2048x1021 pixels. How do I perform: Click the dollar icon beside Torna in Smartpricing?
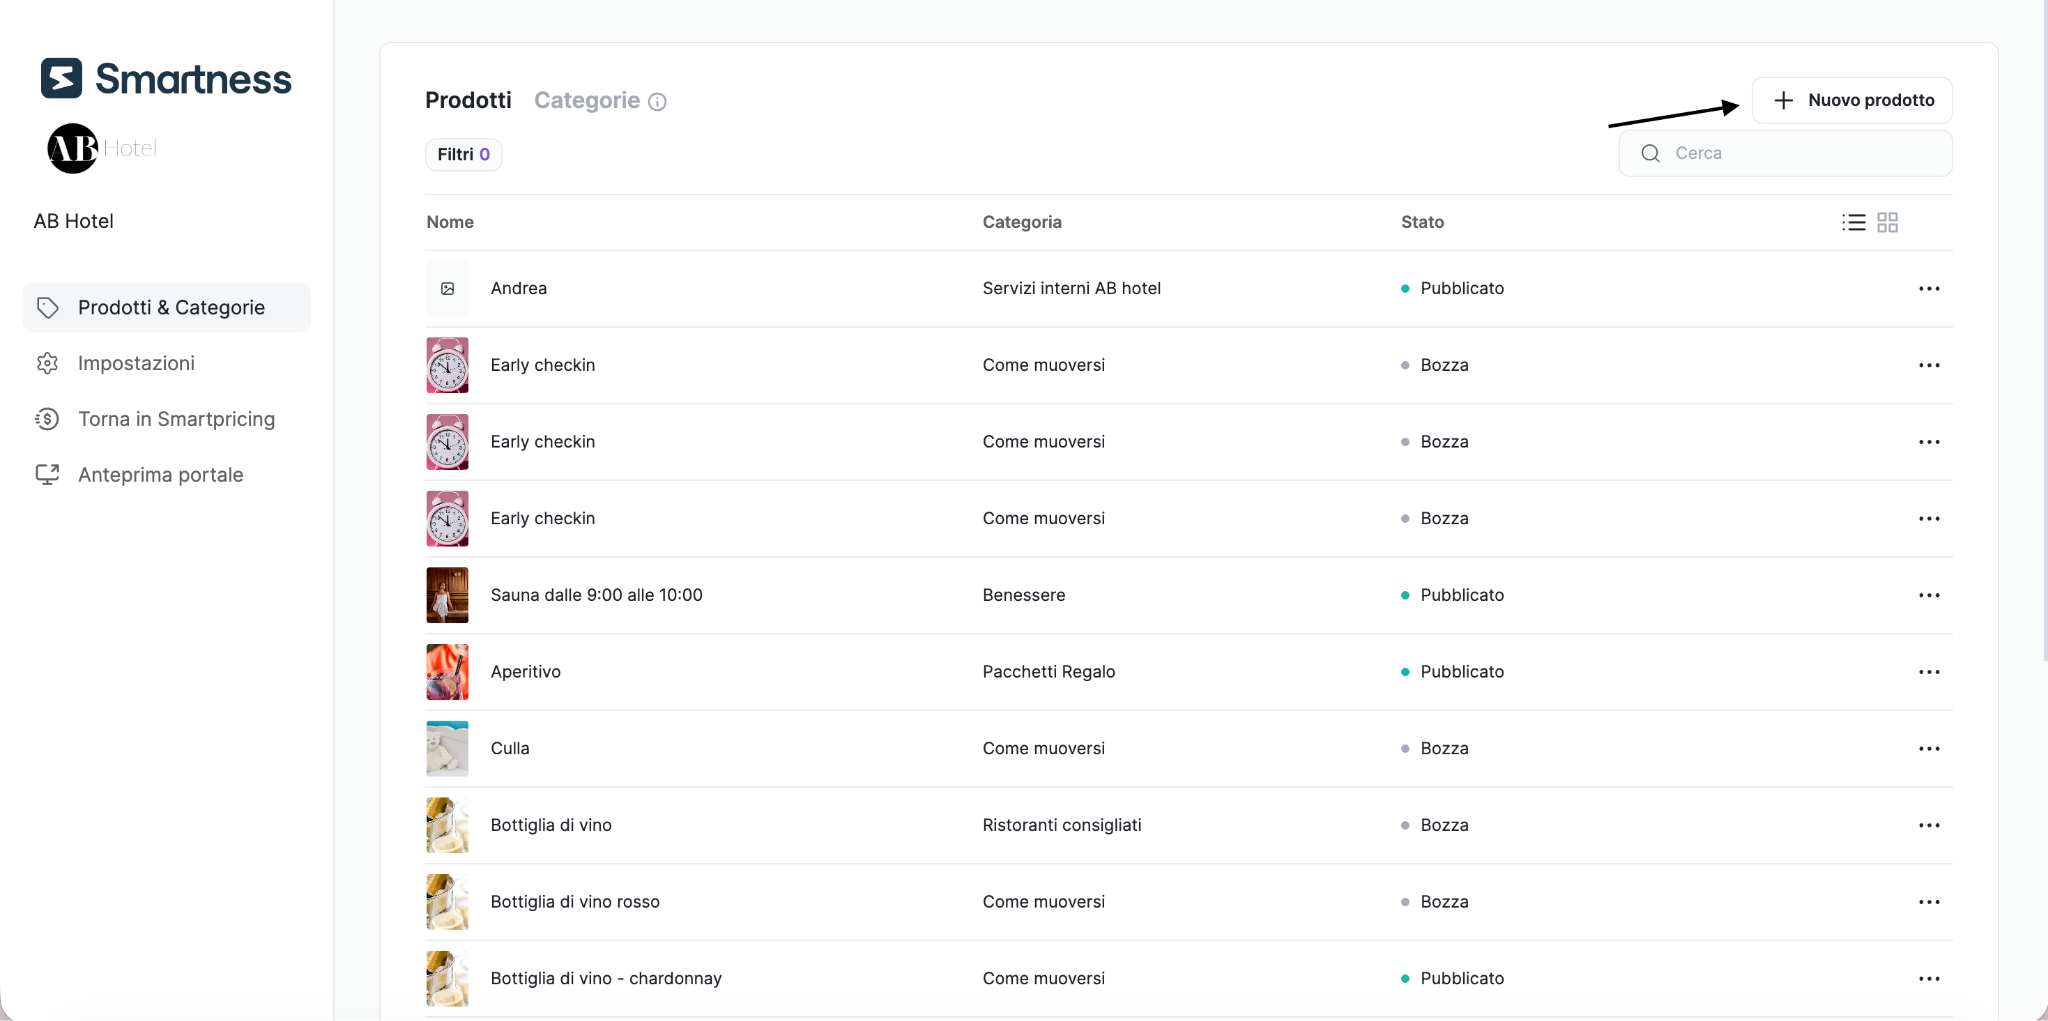47,419
